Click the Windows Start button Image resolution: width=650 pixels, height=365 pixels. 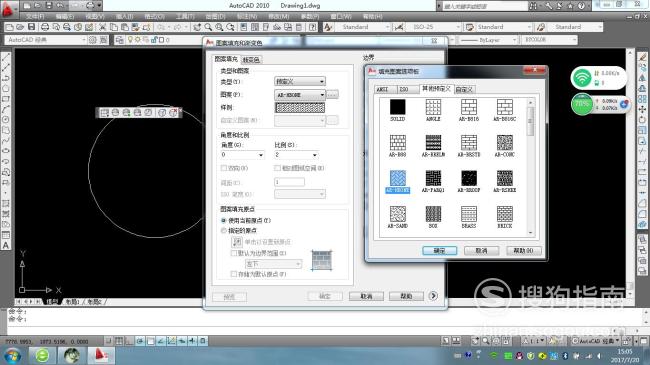[12, 355]
